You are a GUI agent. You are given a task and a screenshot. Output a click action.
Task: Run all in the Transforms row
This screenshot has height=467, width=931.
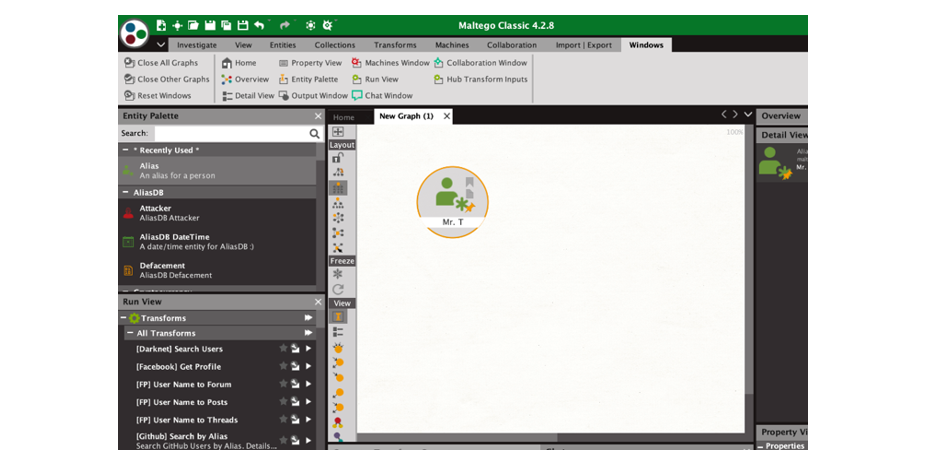(308, 318)
